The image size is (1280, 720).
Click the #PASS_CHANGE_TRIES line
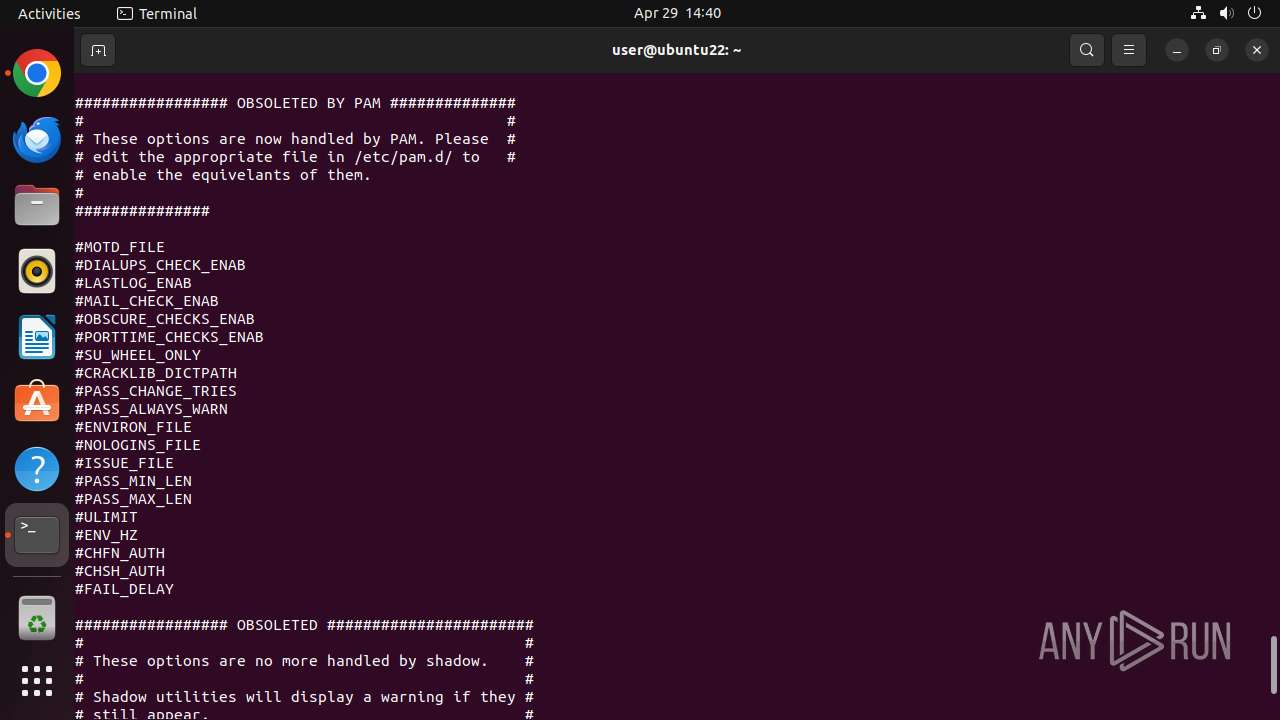(x=156, y=391)
